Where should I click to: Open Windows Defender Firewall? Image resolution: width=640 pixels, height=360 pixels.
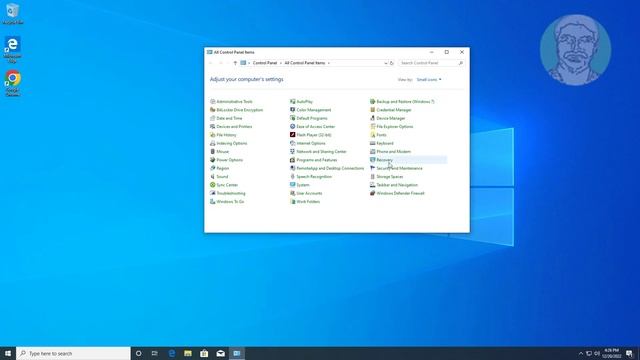point(397,193)
